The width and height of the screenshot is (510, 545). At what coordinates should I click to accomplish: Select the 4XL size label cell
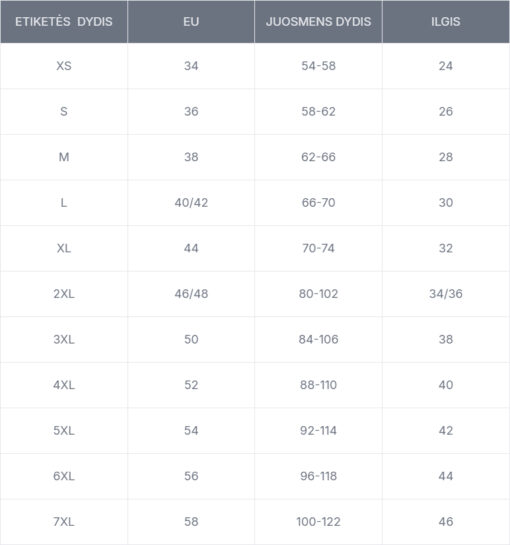pyautogui.click(x=64, y=385)
